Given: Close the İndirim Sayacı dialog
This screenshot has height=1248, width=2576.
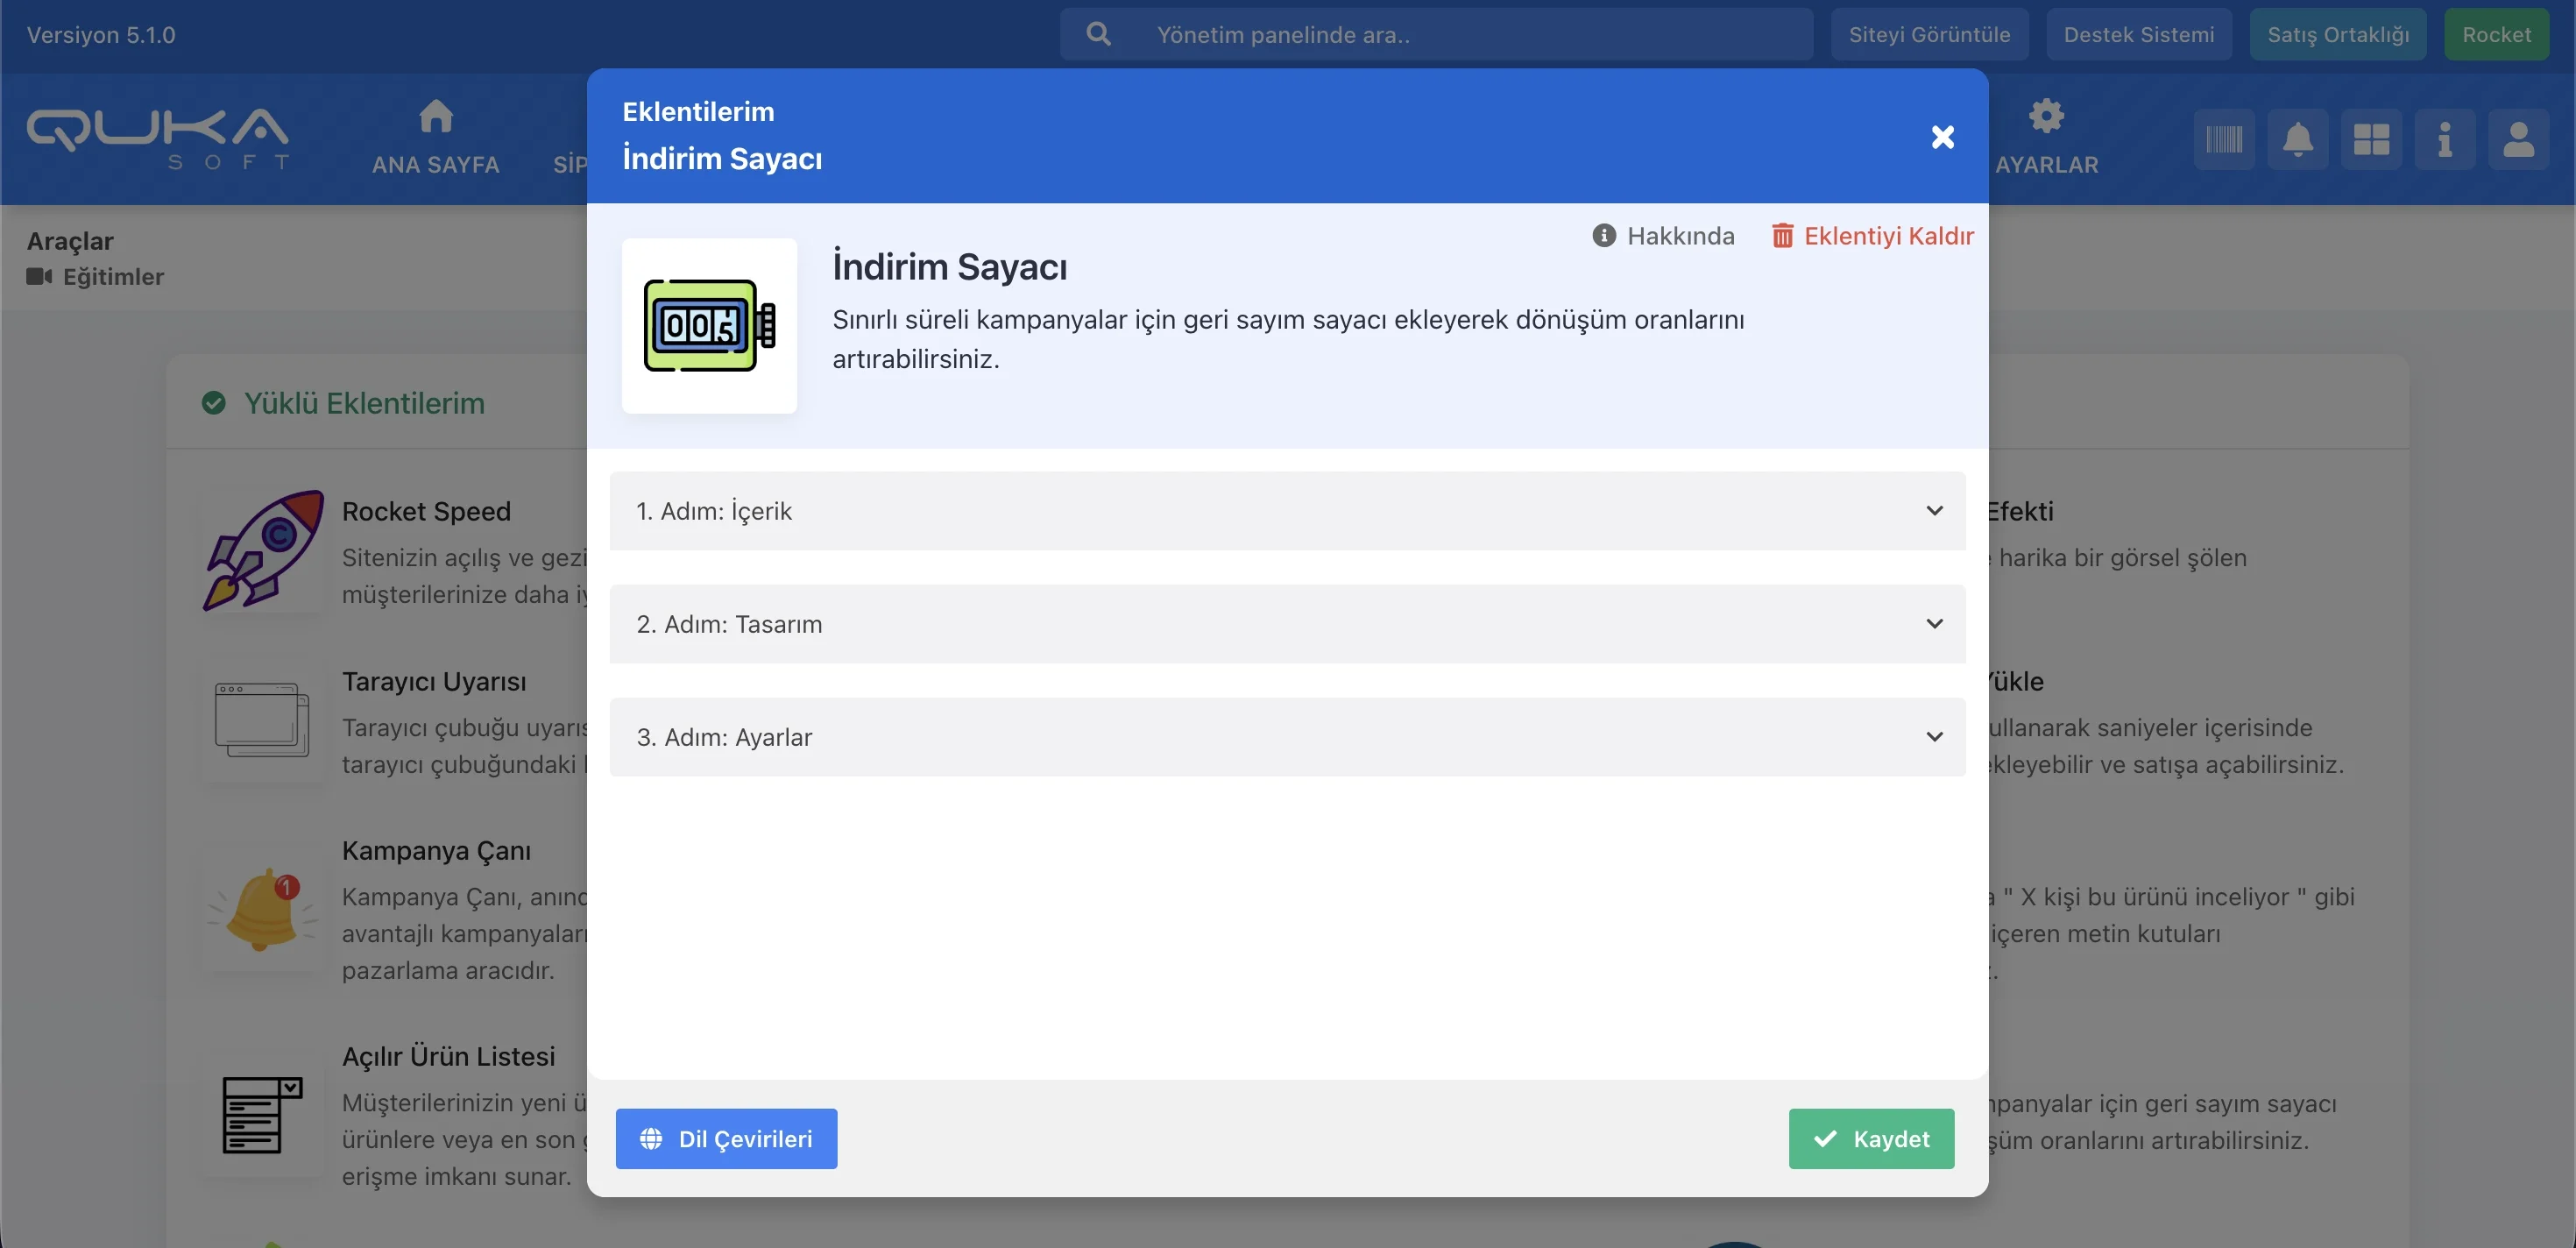Looking at the screenshot, I should (x=1942, y=137).
